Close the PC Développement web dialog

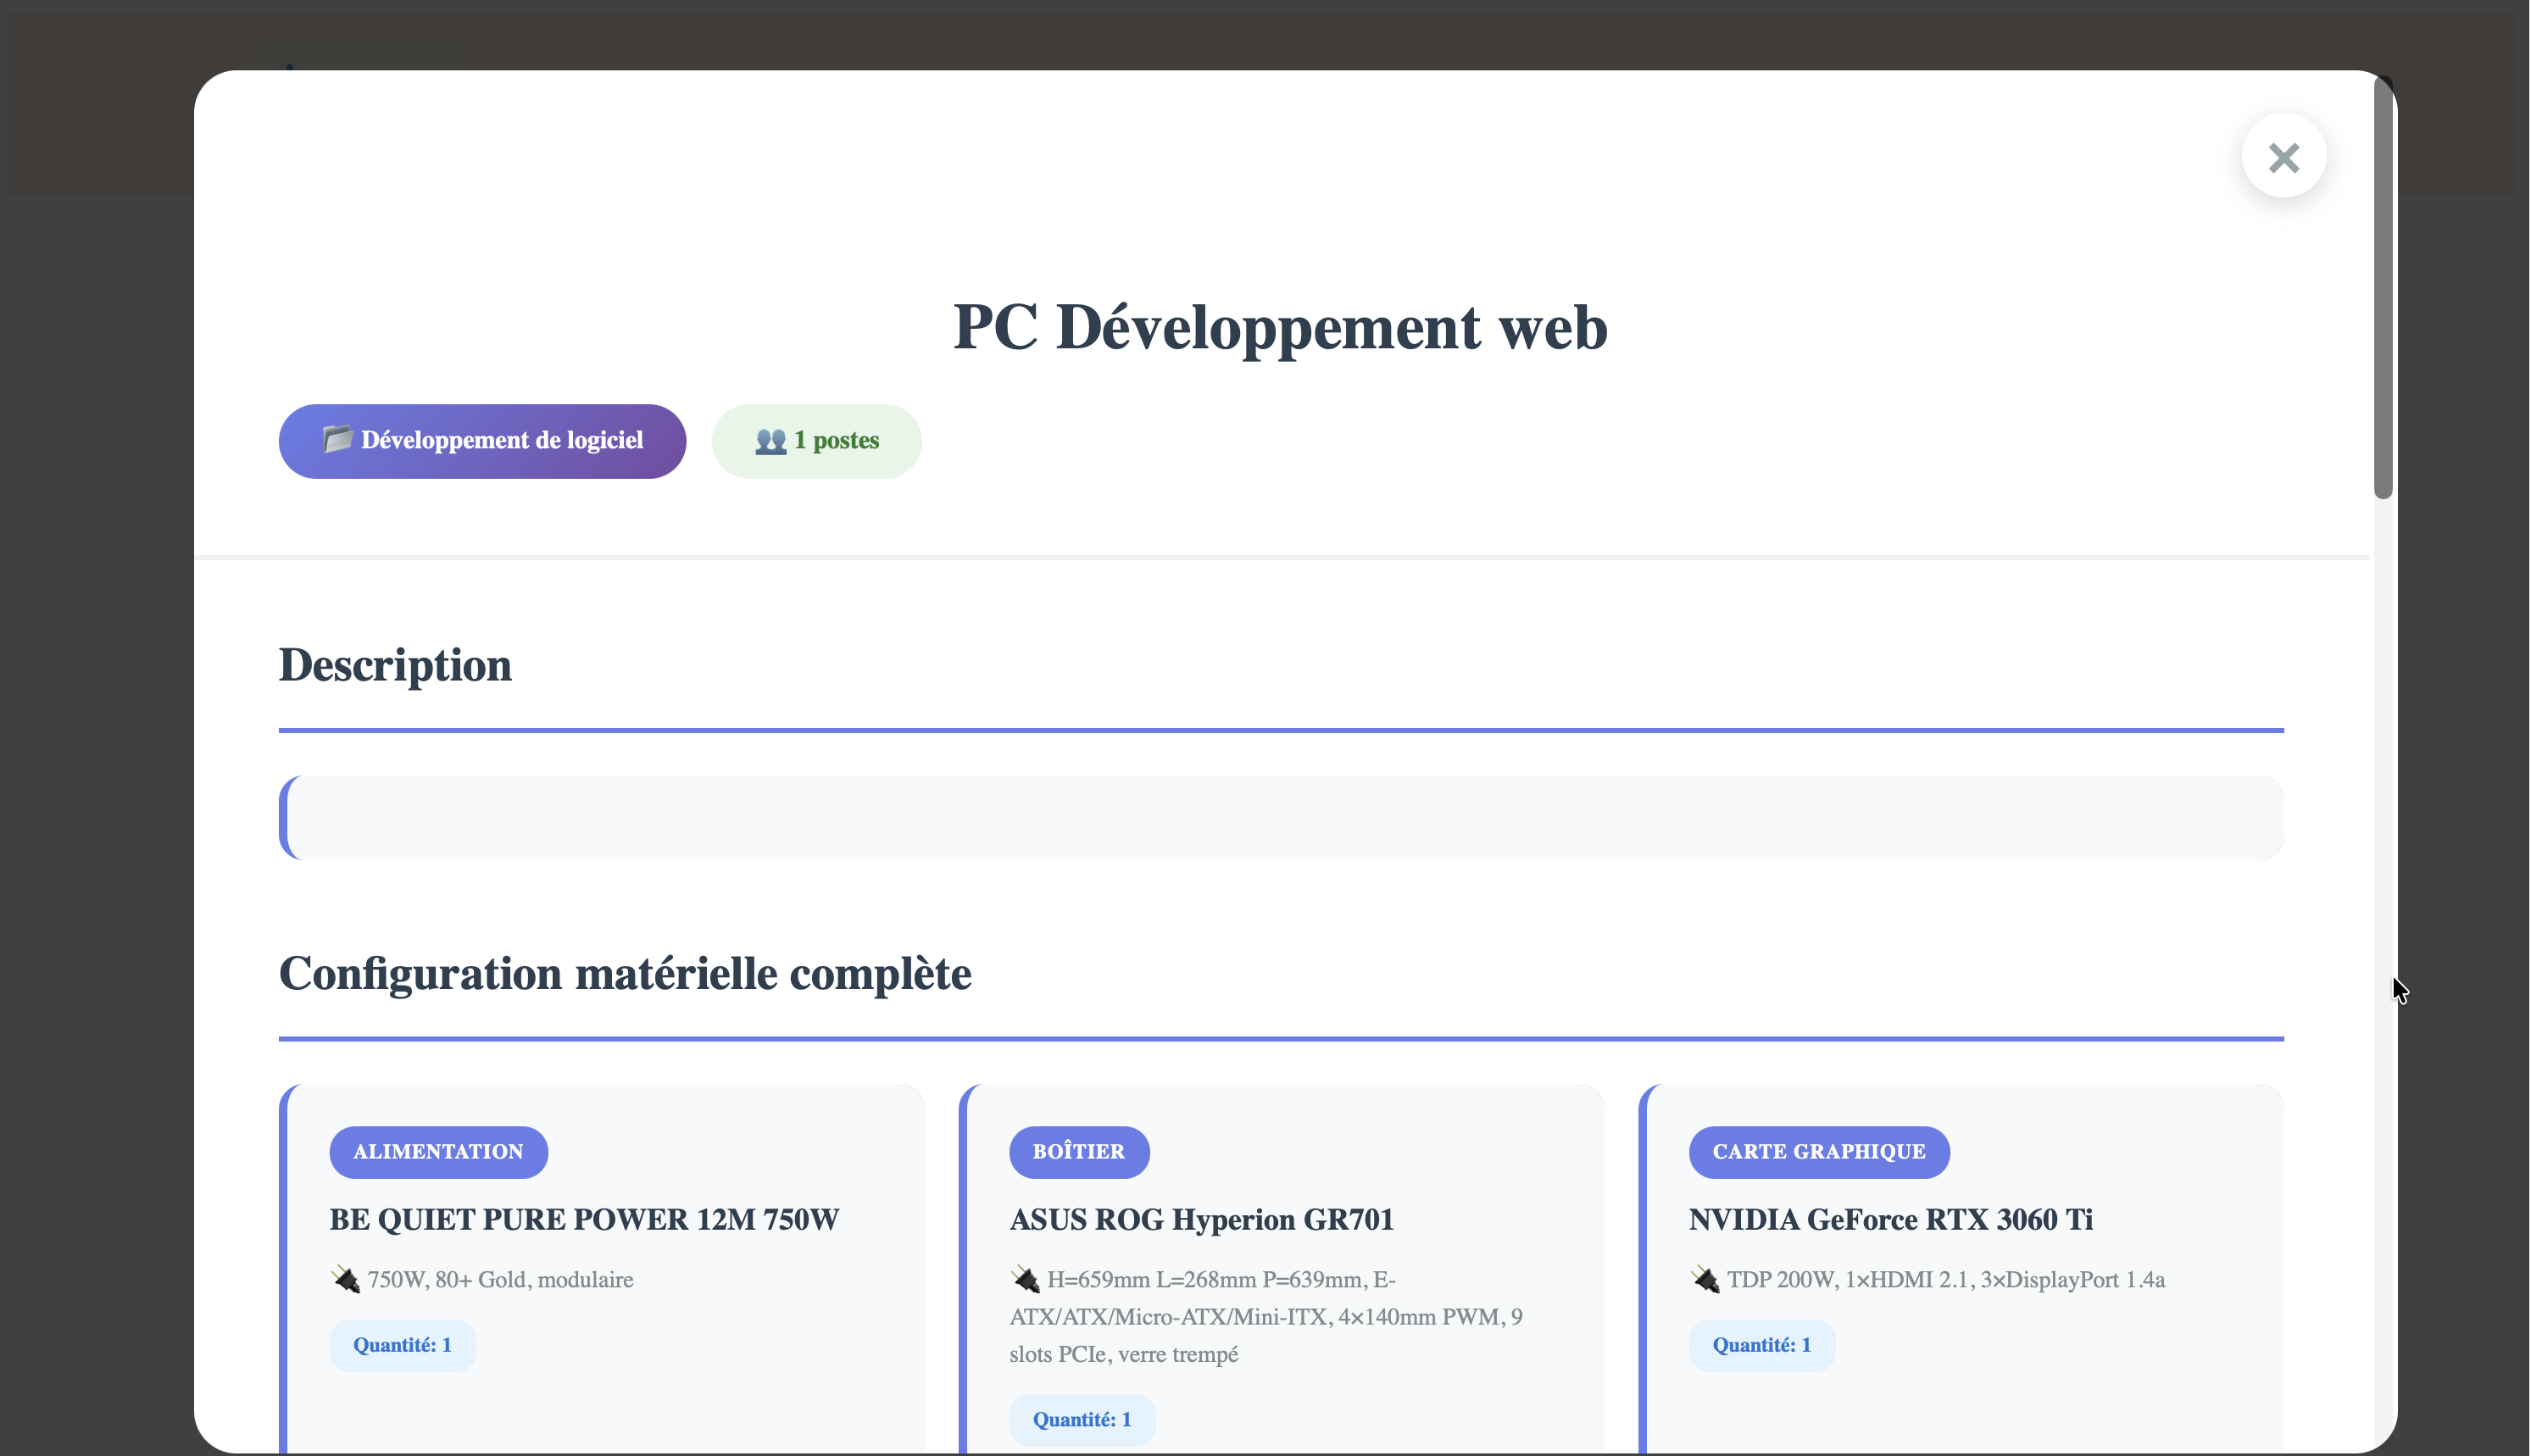pos(2283,156)
